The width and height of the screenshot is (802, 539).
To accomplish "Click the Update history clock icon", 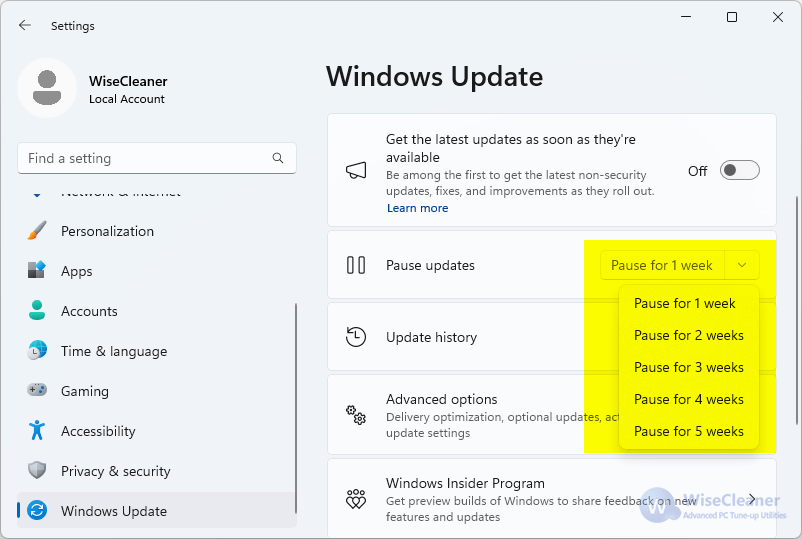I will pos(356,337).
